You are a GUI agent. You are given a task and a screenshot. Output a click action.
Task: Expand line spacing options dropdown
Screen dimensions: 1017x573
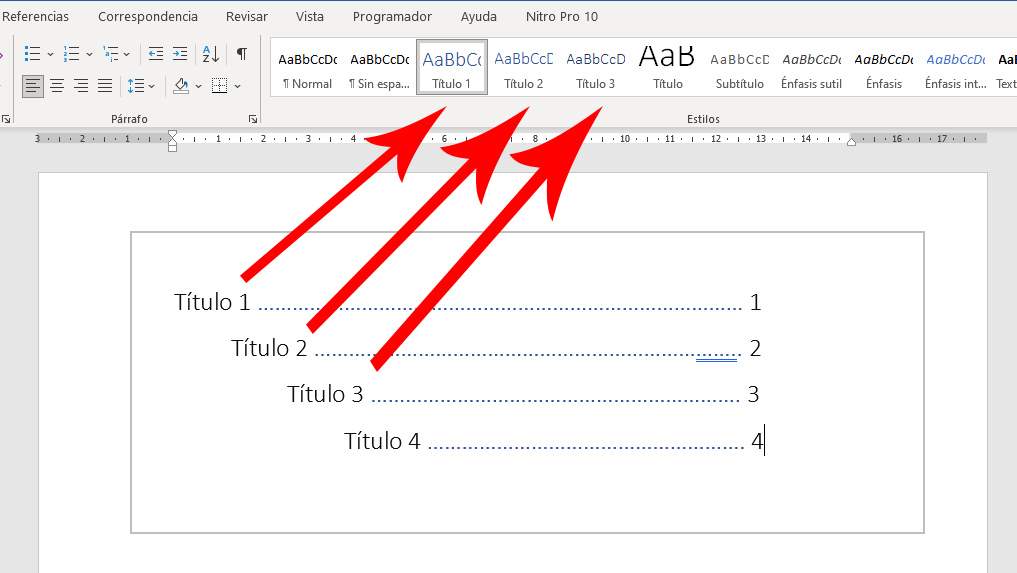tap(152, 86)
